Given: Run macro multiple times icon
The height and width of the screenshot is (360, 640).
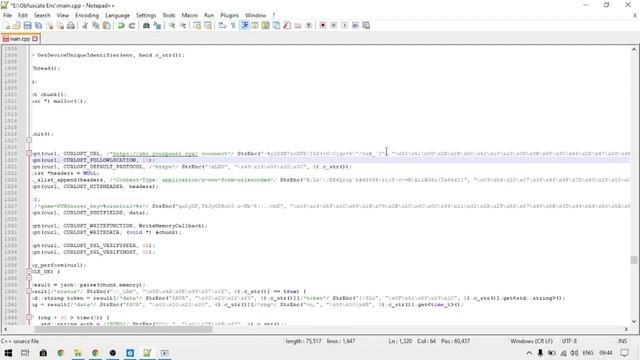Looking at the screenshot, I should click(x=356, y=25).
